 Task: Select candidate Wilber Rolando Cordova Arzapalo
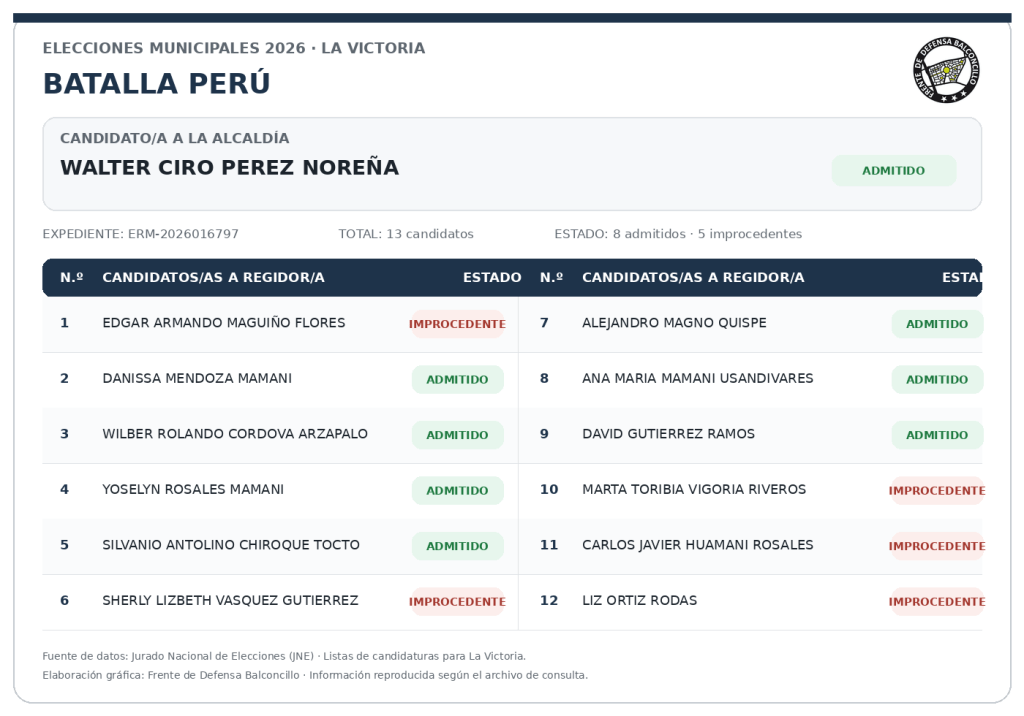[235, 434]
